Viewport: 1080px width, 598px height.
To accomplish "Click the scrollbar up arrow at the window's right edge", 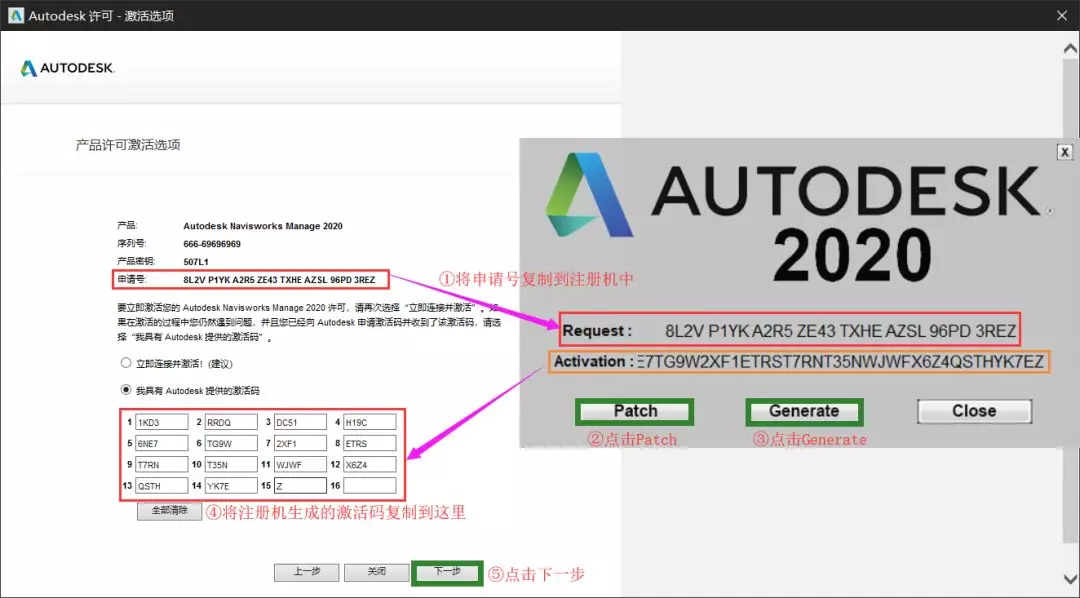I will point(1070,49).
